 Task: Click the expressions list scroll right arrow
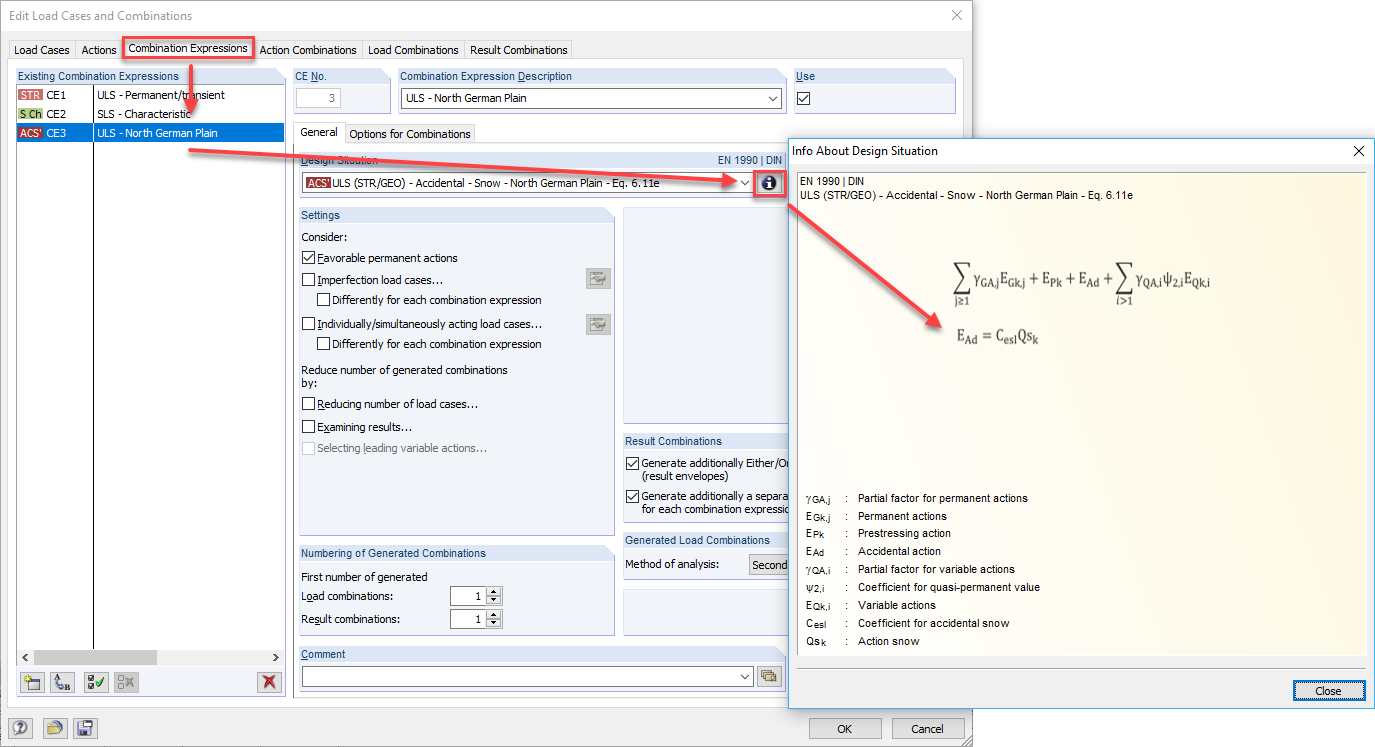(x=276, y=657)
